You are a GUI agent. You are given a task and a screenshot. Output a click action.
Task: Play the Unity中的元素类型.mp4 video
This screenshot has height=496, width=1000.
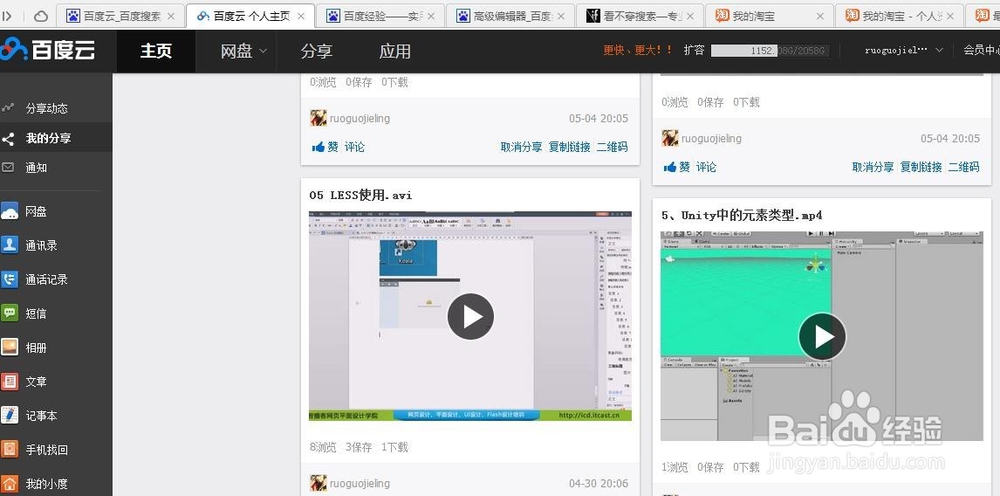pos(822,336)
